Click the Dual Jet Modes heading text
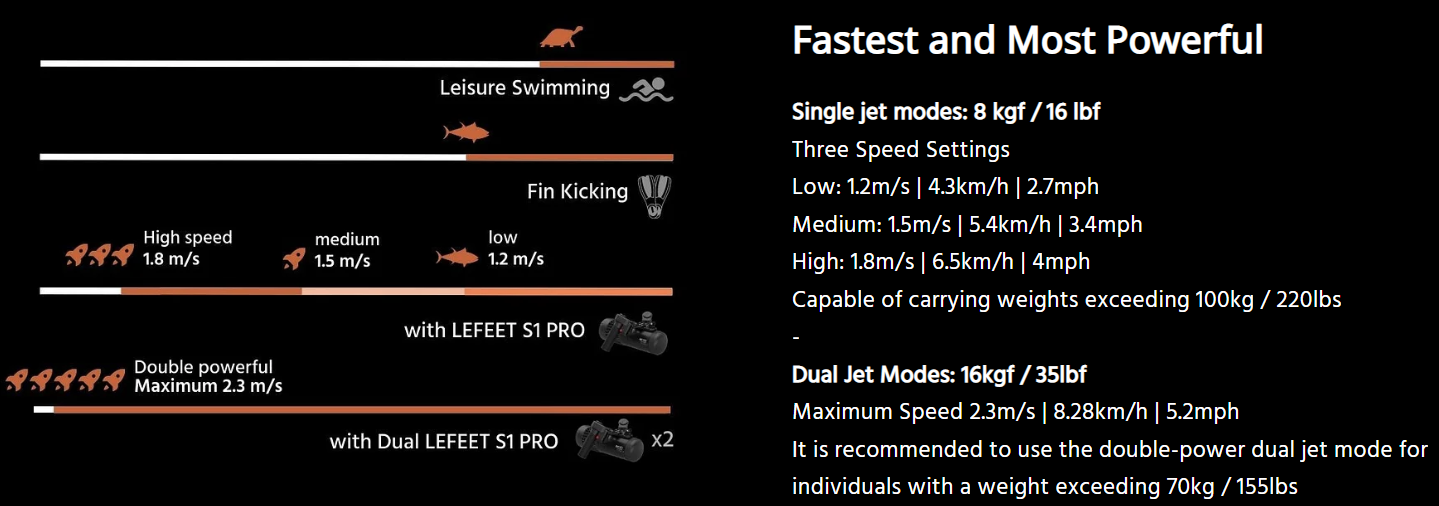 tap(939, 375)
